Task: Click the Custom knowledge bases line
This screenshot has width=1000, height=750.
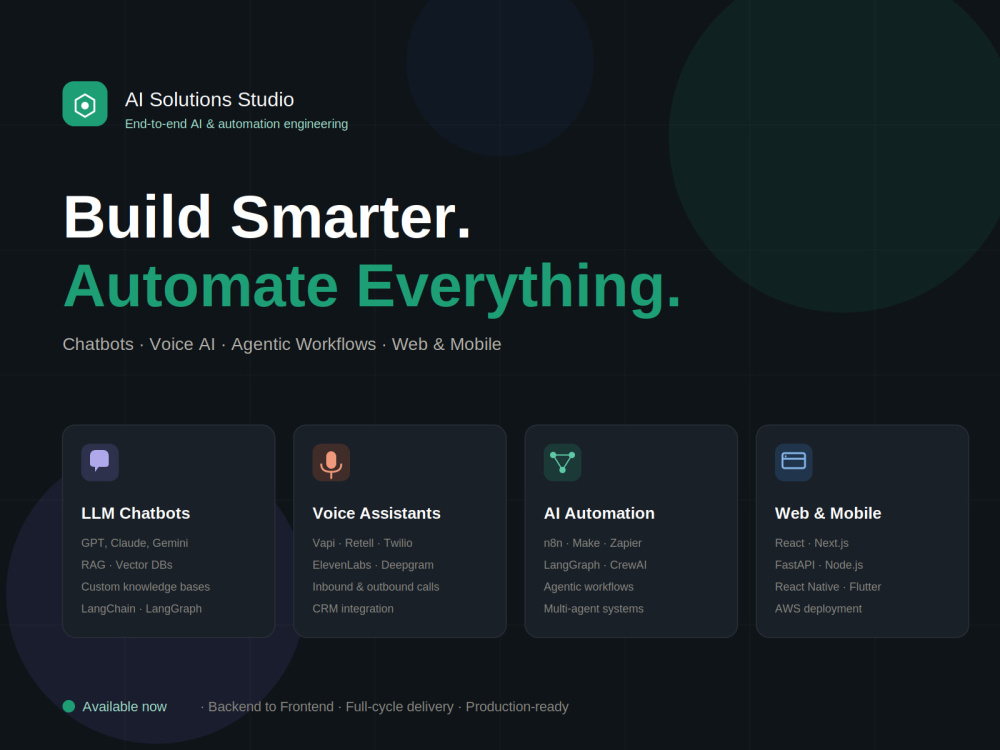Action: [145, 587]
